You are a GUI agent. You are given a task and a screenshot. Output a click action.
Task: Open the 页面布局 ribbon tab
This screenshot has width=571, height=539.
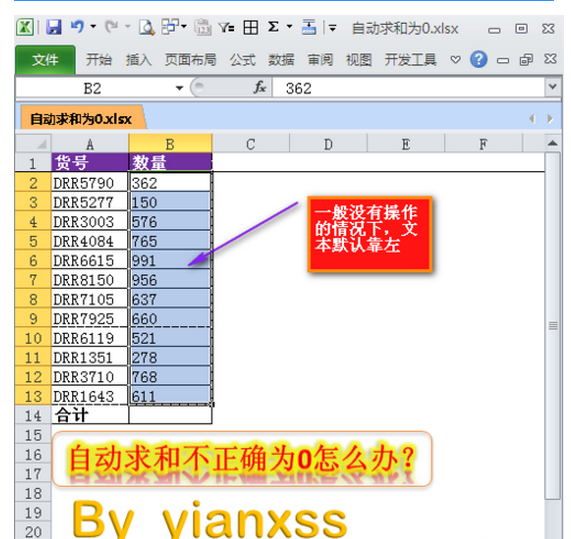[190, 60]
